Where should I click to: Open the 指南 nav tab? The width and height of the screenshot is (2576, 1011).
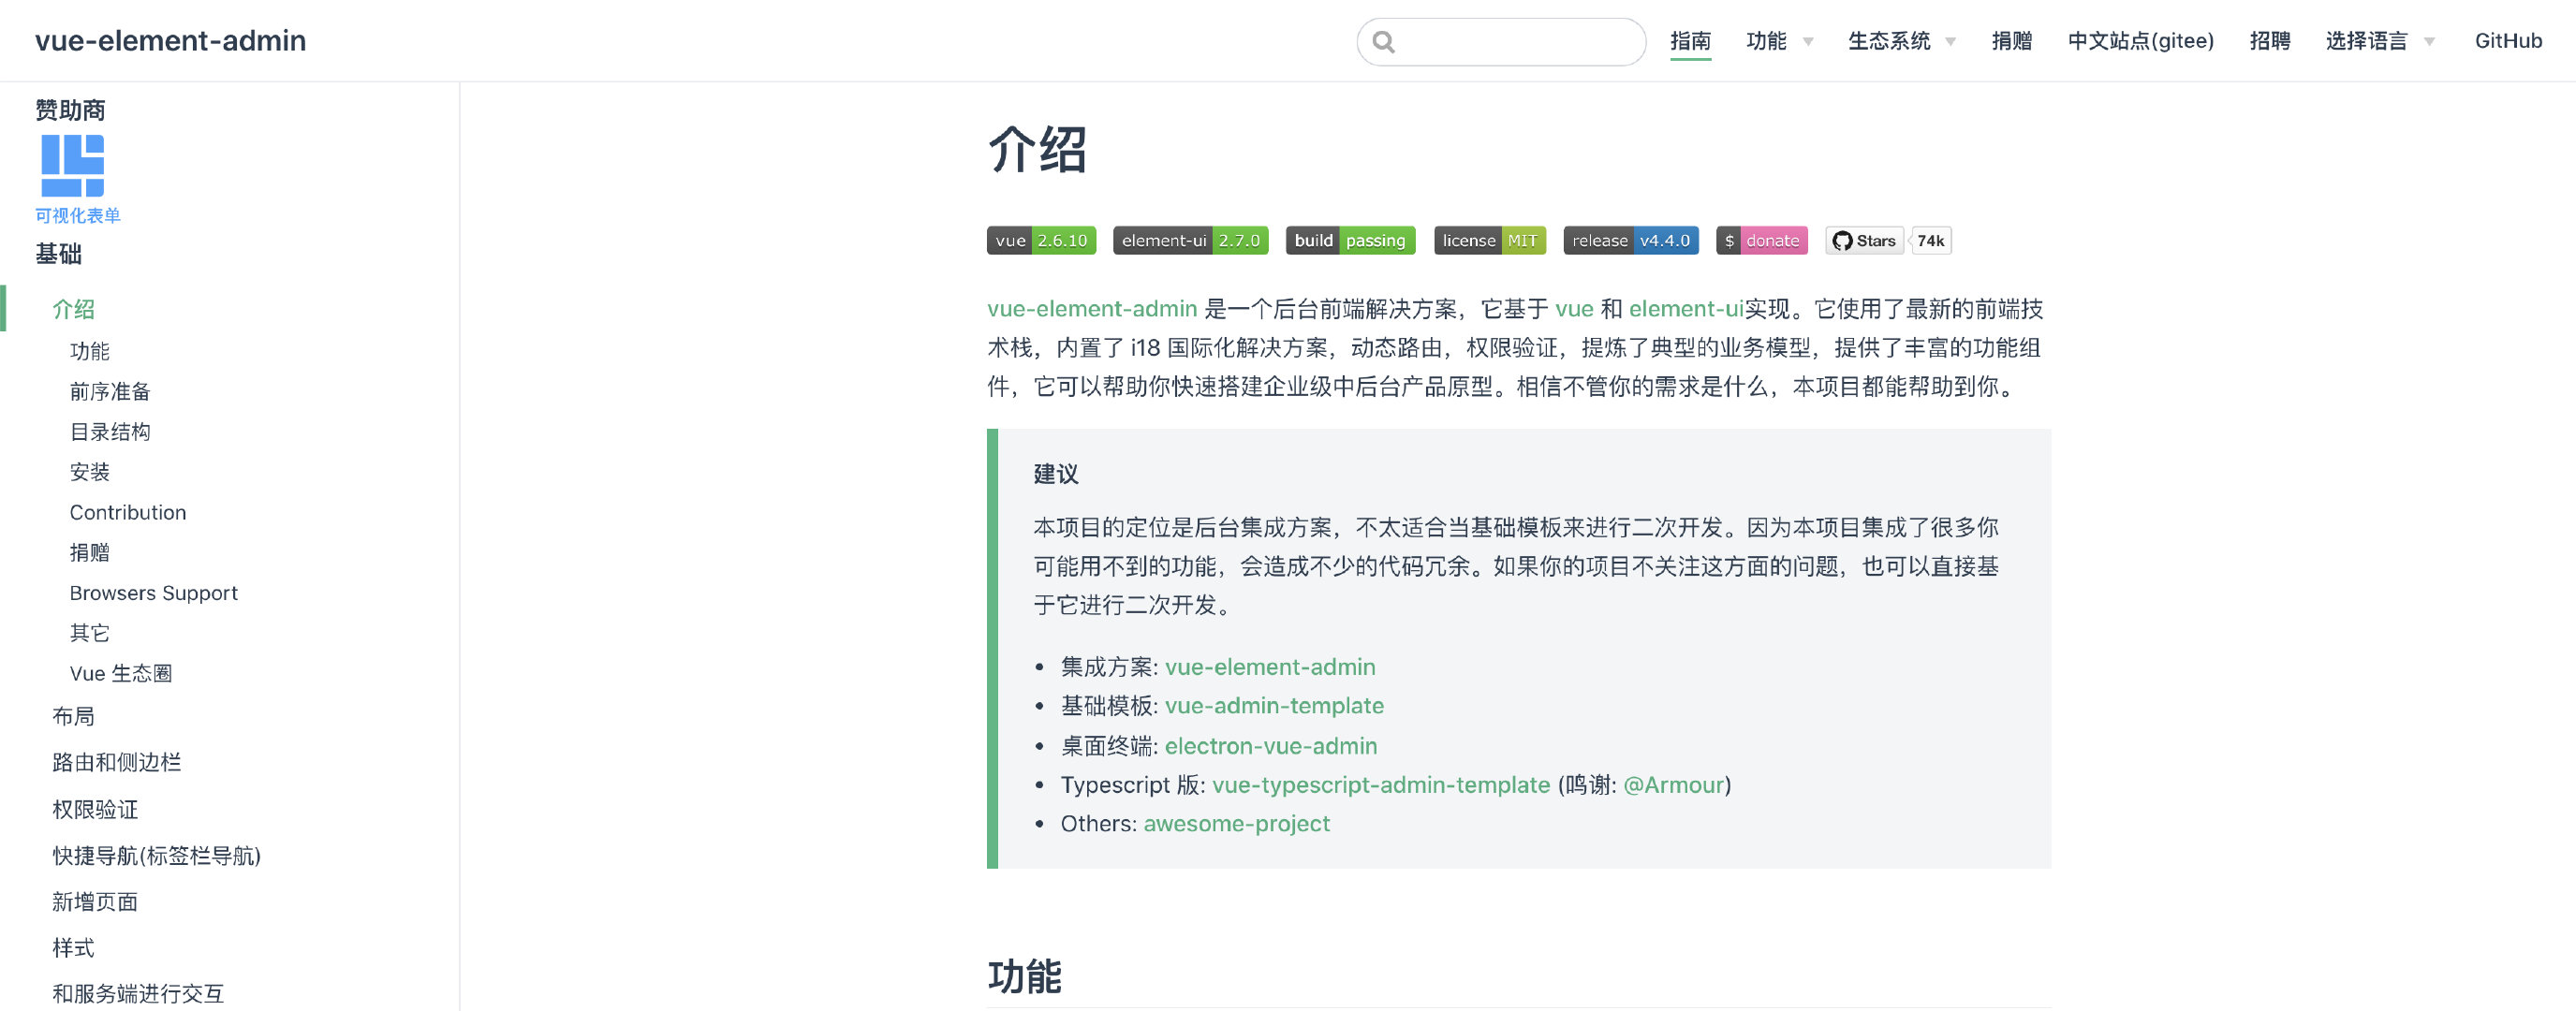[1690, 41]
